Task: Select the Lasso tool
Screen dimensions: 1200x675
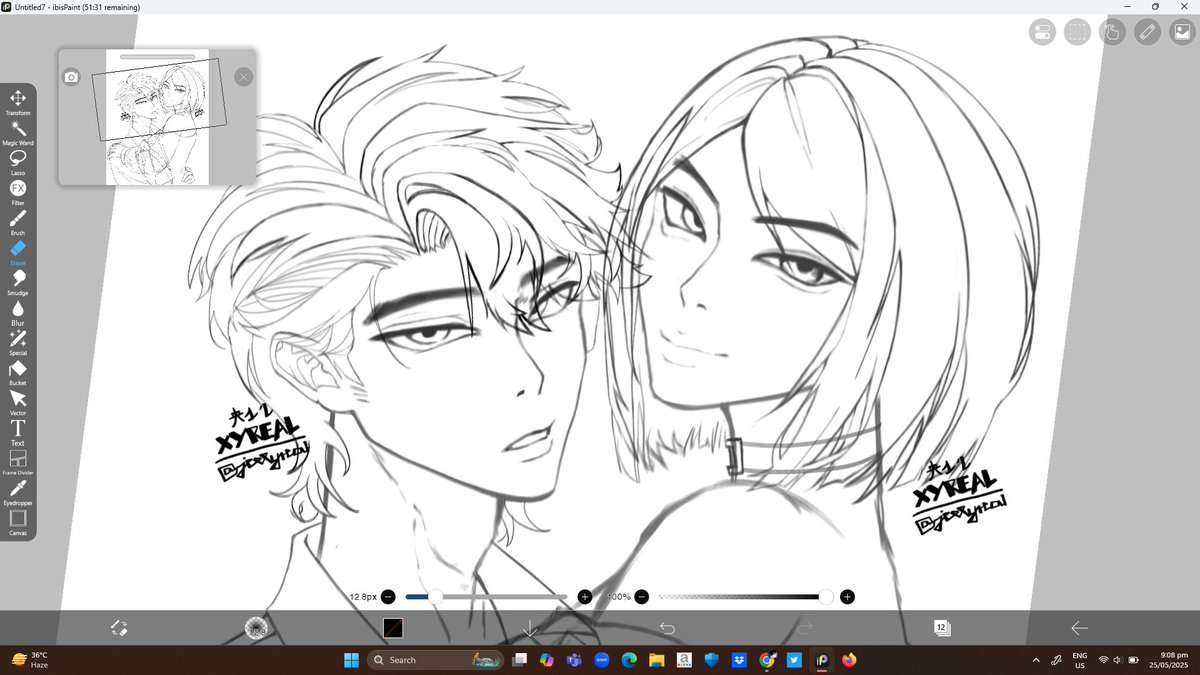Action: (18, 162)
